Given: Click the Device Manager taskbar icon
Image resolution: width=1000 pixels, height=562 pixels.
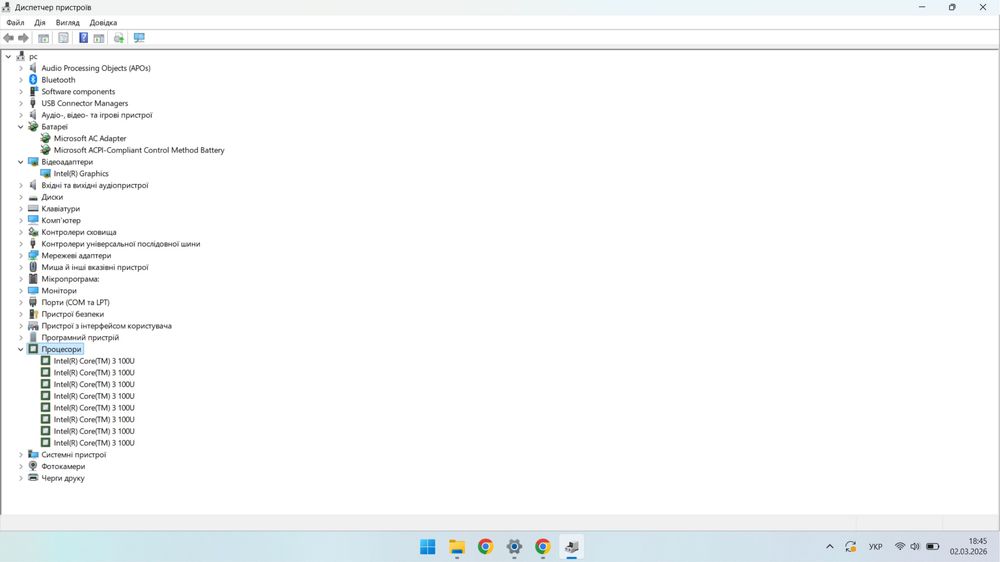Looking at the screenshot, I should tap(571, 547).
